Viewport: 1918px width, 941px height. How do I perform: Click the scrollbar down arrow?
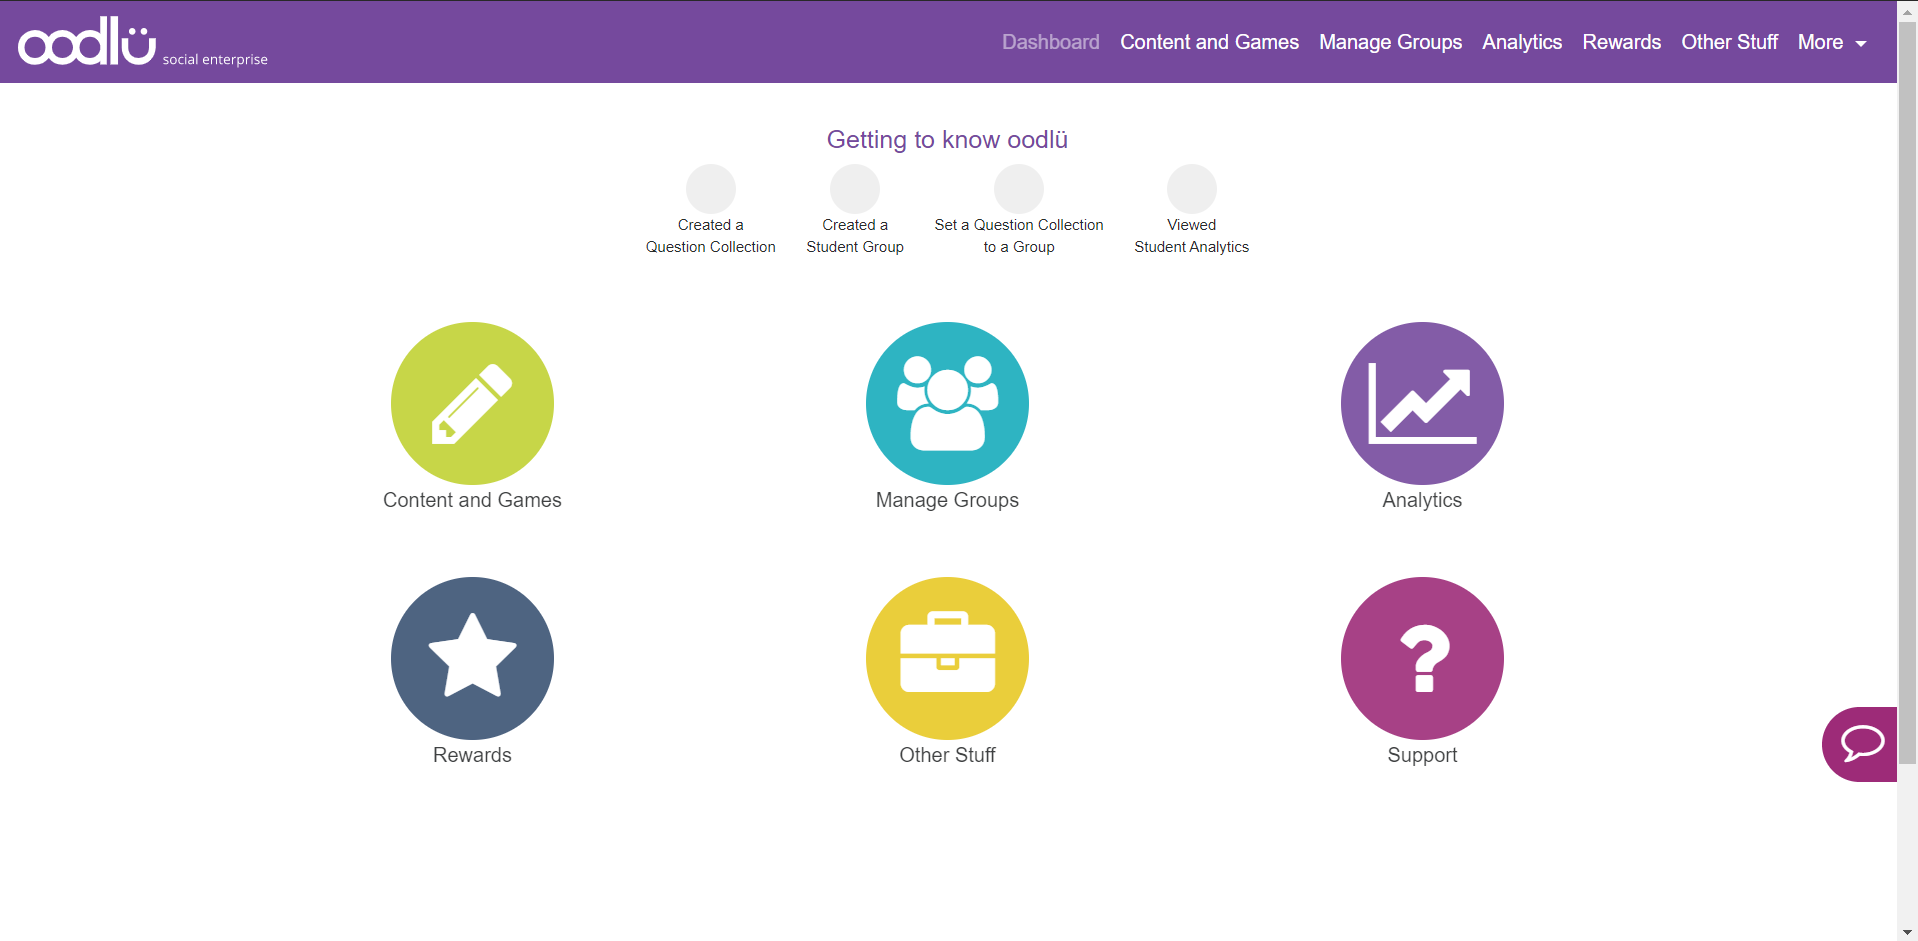click(1907, 932)
